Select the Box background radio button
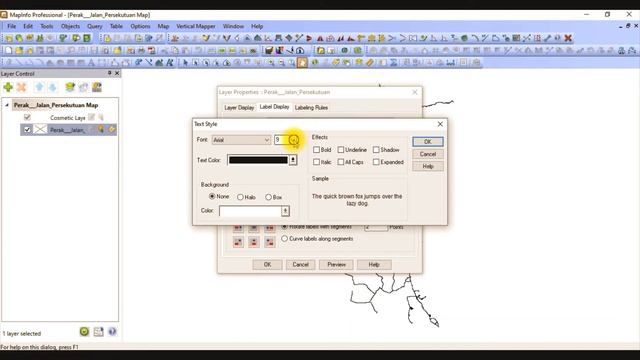The width and height of the screenshot is (640, 360). pyautogui.click(x=268, y=197)
